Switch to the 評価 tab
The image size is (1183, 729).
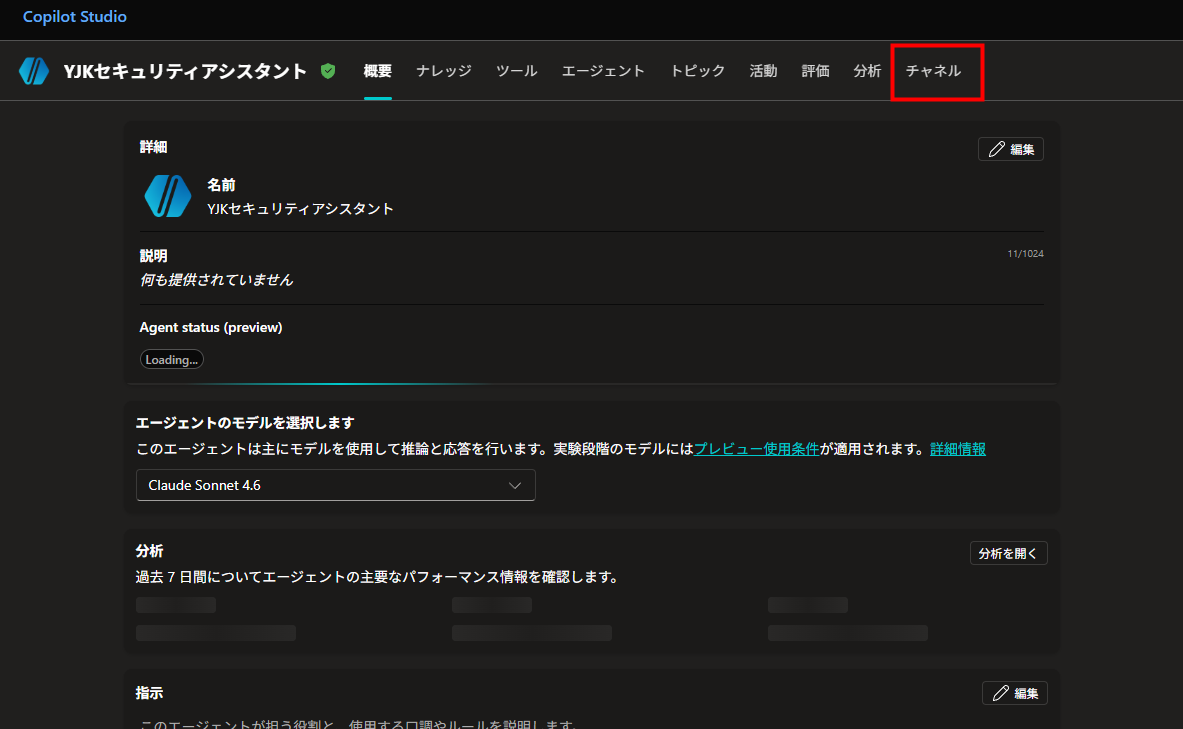(815, 71)
